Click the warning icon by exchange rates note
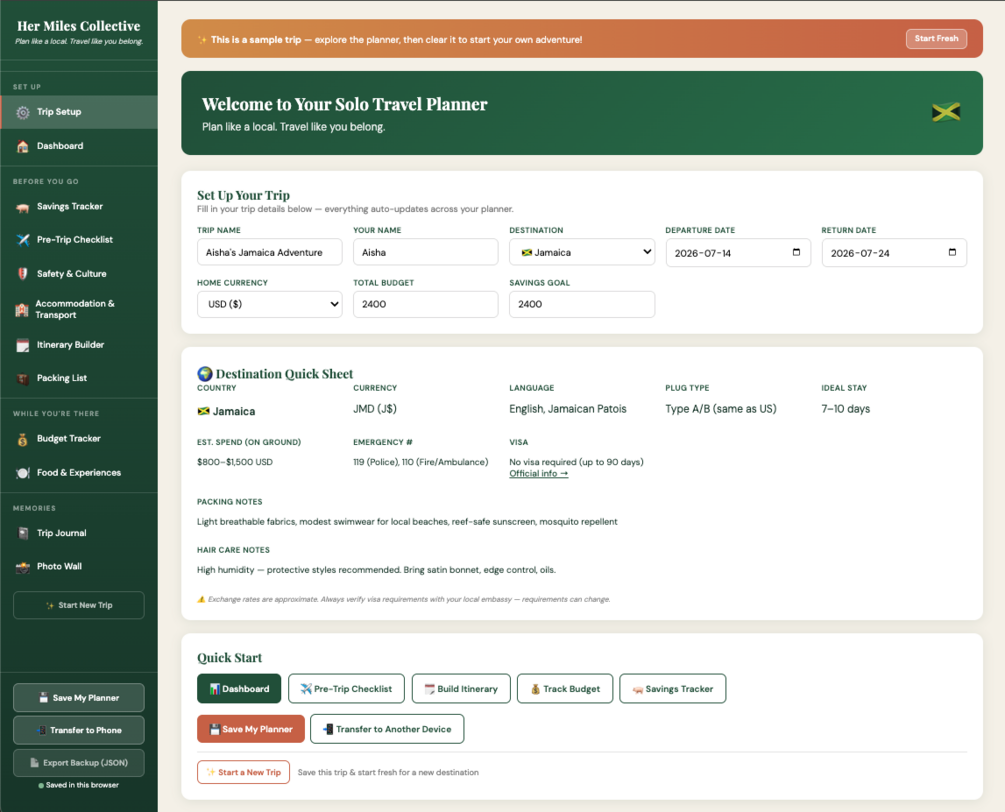 201,599
